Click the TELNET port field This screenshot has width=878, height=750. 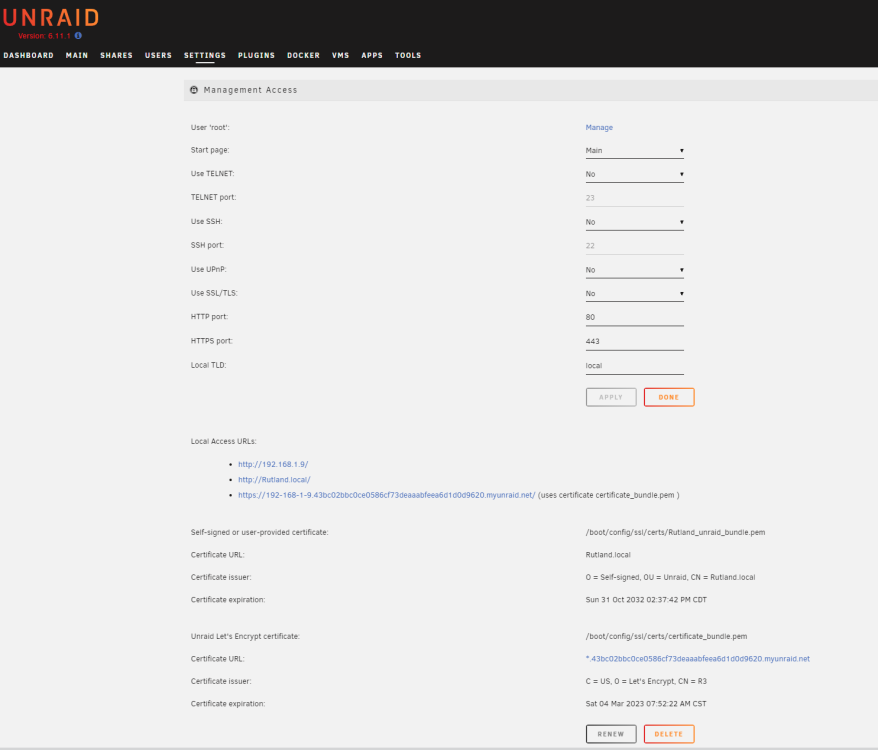coord(634,198)
